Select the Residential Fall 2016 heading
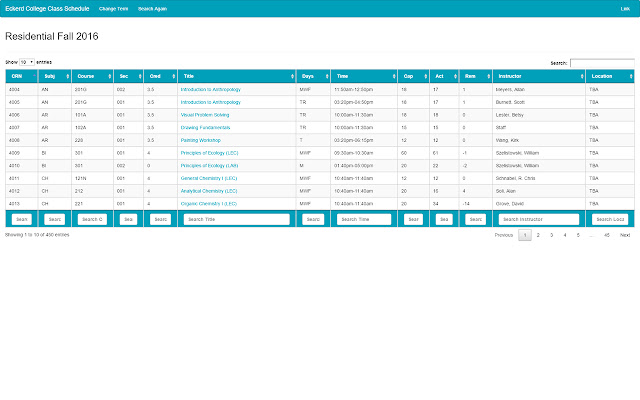Screen dimensions: 640x400 pos(52,36)
